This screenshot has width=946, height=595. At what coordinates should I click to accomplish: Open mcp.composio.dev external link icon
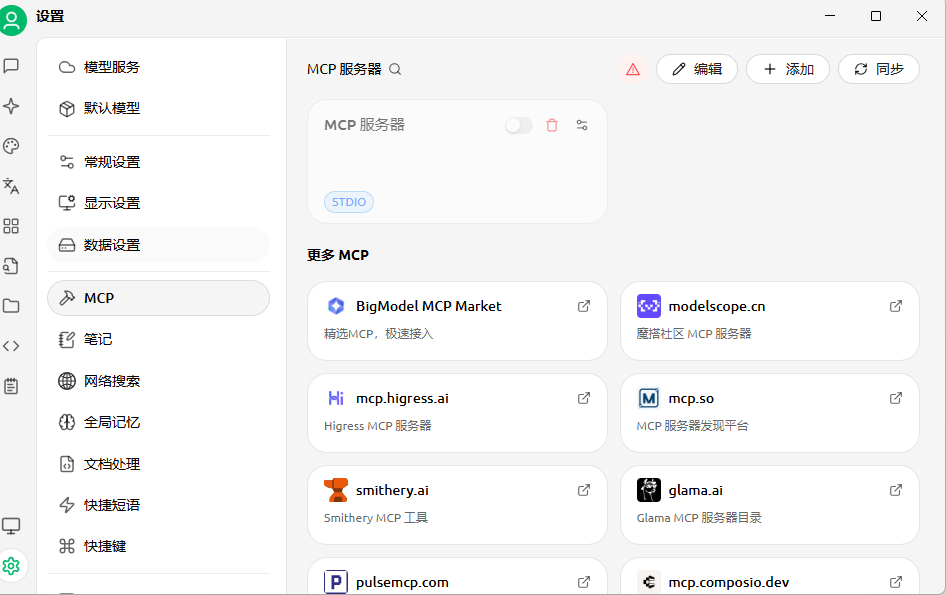pyautogui.click(x=896, y=582)
